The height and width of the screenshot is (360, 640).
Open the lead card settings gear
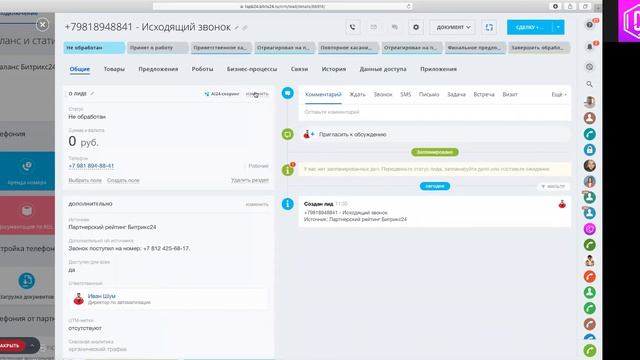coord(416,27)
